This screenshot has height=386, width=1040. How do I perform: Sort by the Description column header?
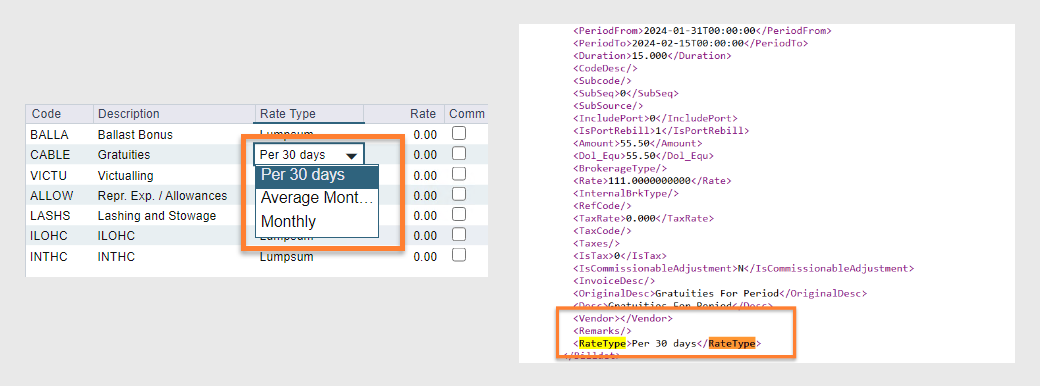tap(174, 114)
